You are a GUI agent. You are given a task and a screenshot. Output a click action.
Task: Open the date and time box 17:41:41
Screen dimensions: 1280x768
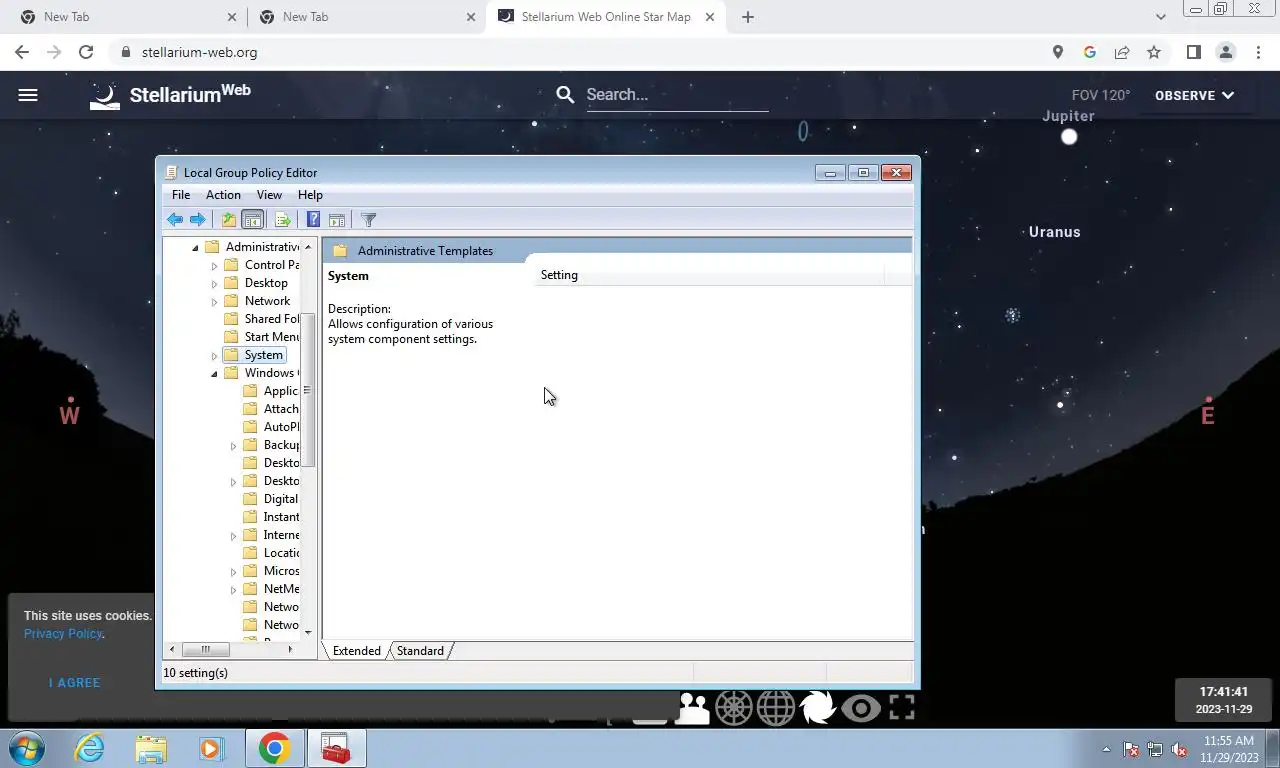(x=1224, y=700)
